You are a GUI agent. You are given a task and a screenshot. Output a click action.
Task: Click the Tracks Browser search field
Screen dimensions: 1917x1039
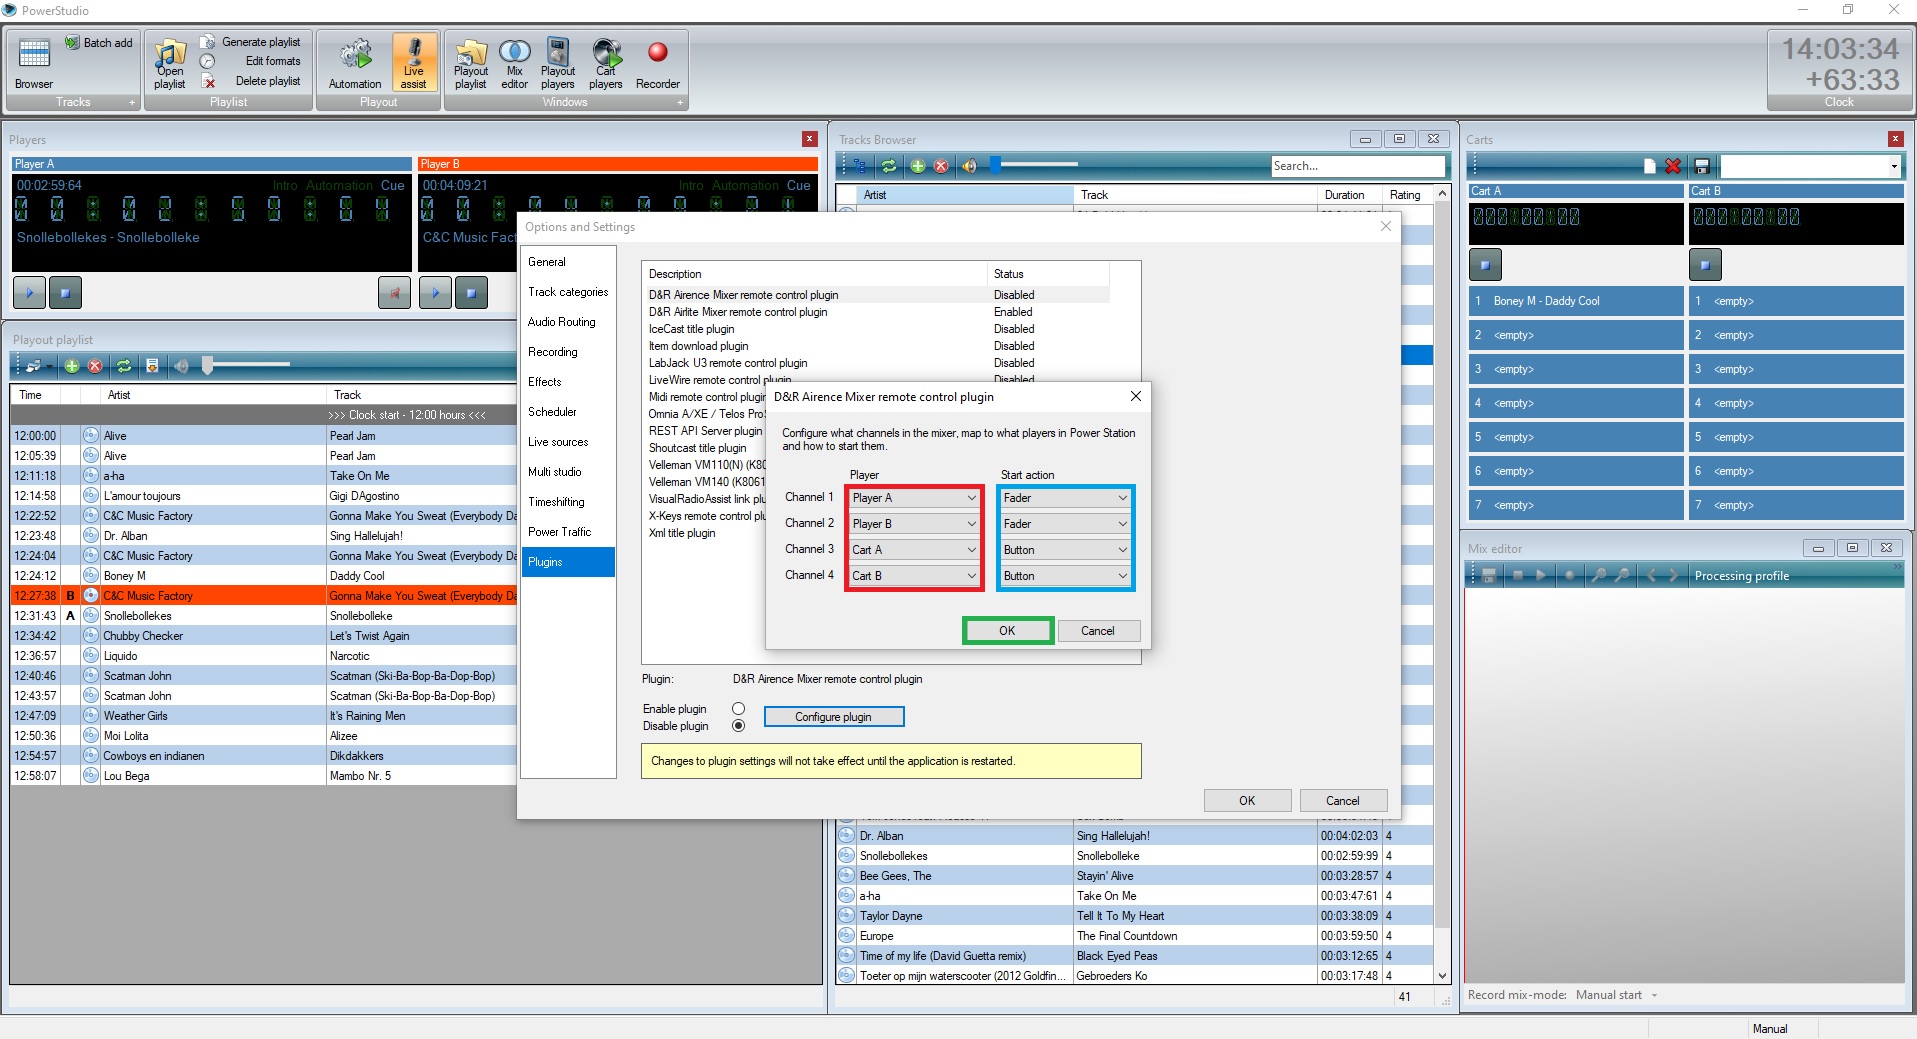coord(1357,166)
